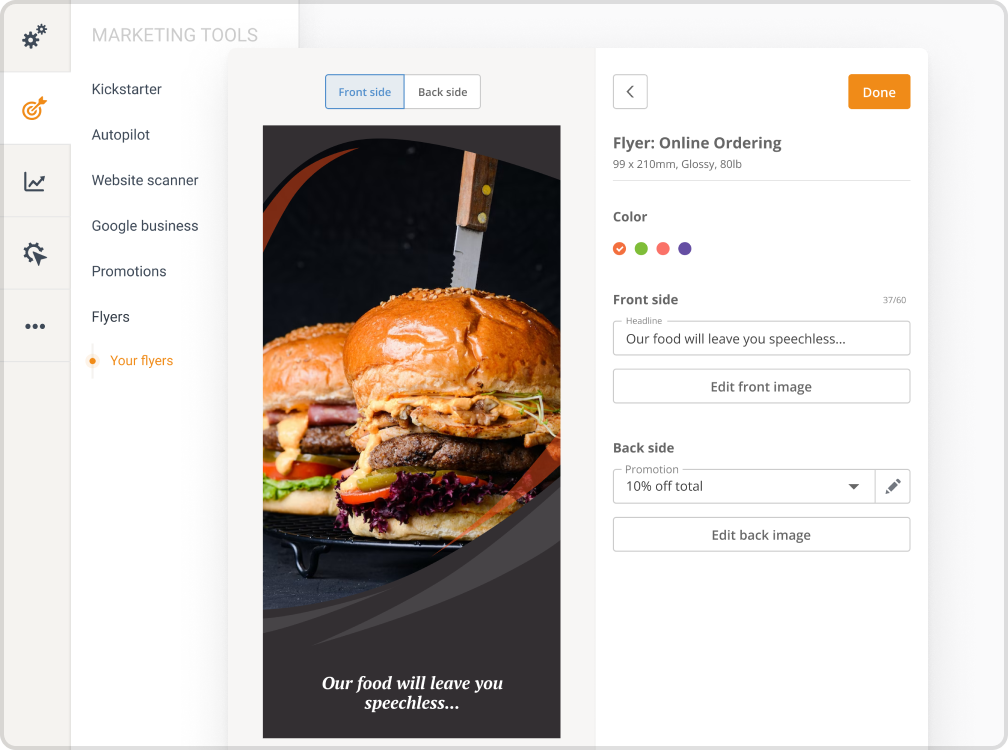Open the settings gears sidebar icon

point(35,37)
